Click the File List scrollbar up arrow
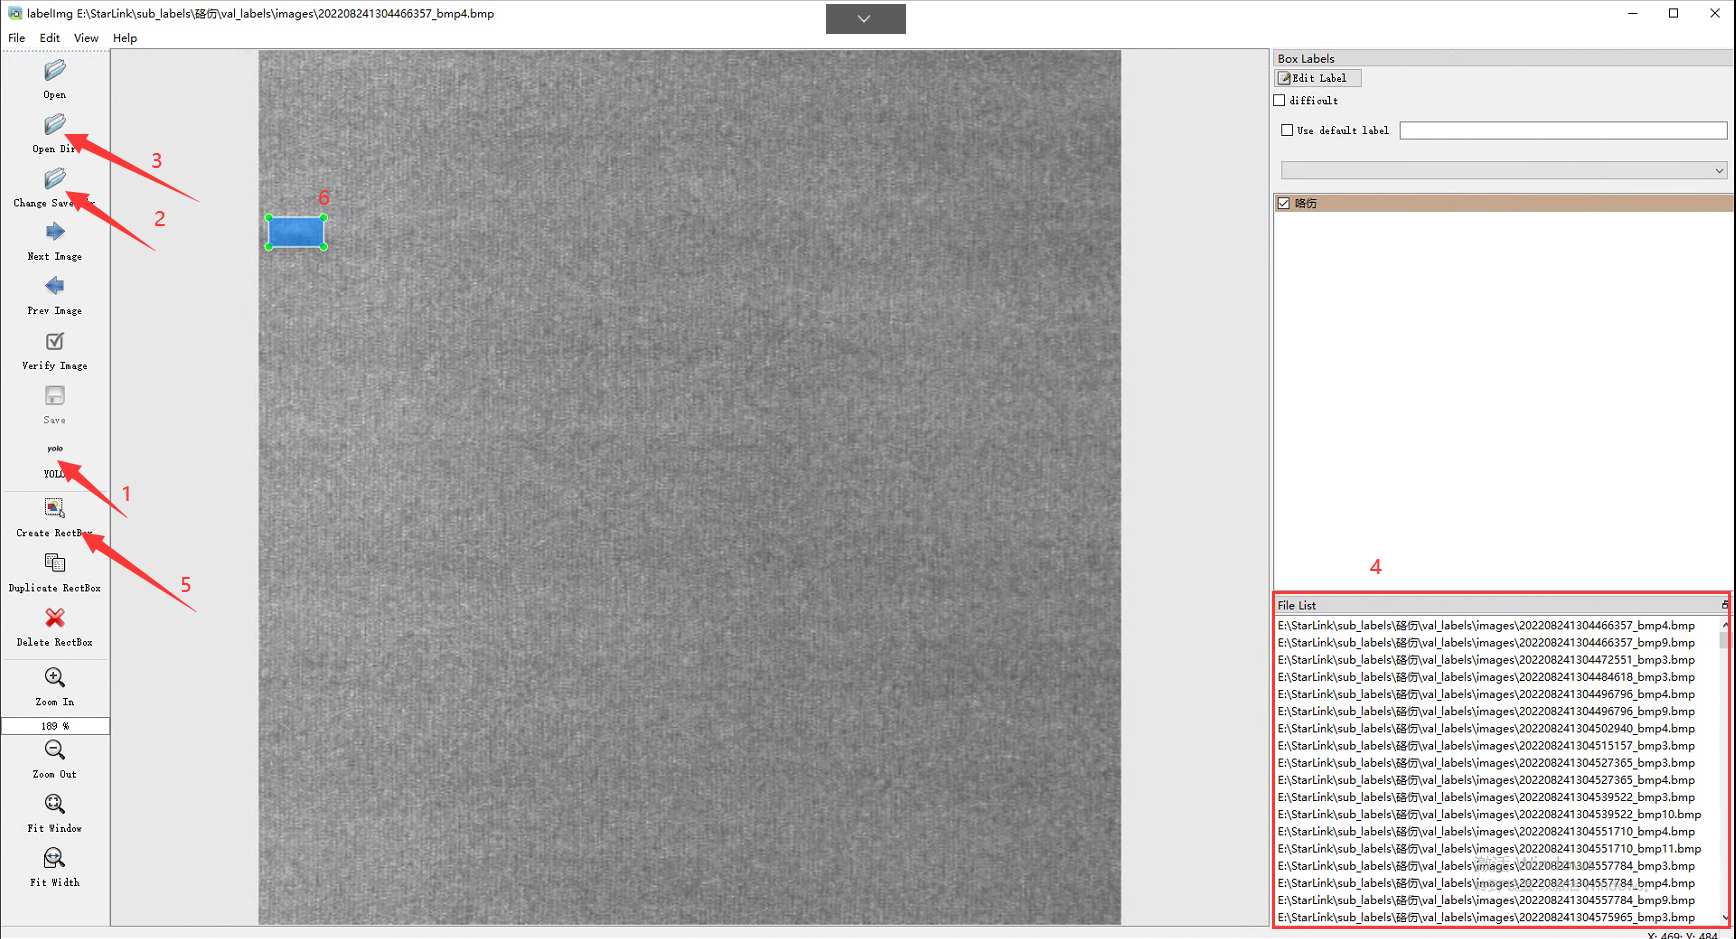This screenshot has width=1736, height=939. [x=1725, y=625]
